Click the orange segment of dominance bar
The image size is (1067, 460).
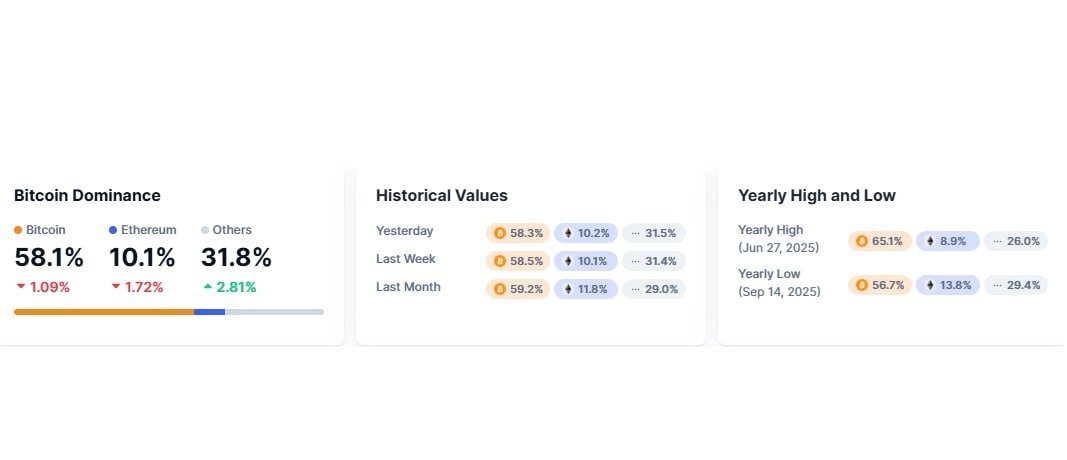coord(103,312)
